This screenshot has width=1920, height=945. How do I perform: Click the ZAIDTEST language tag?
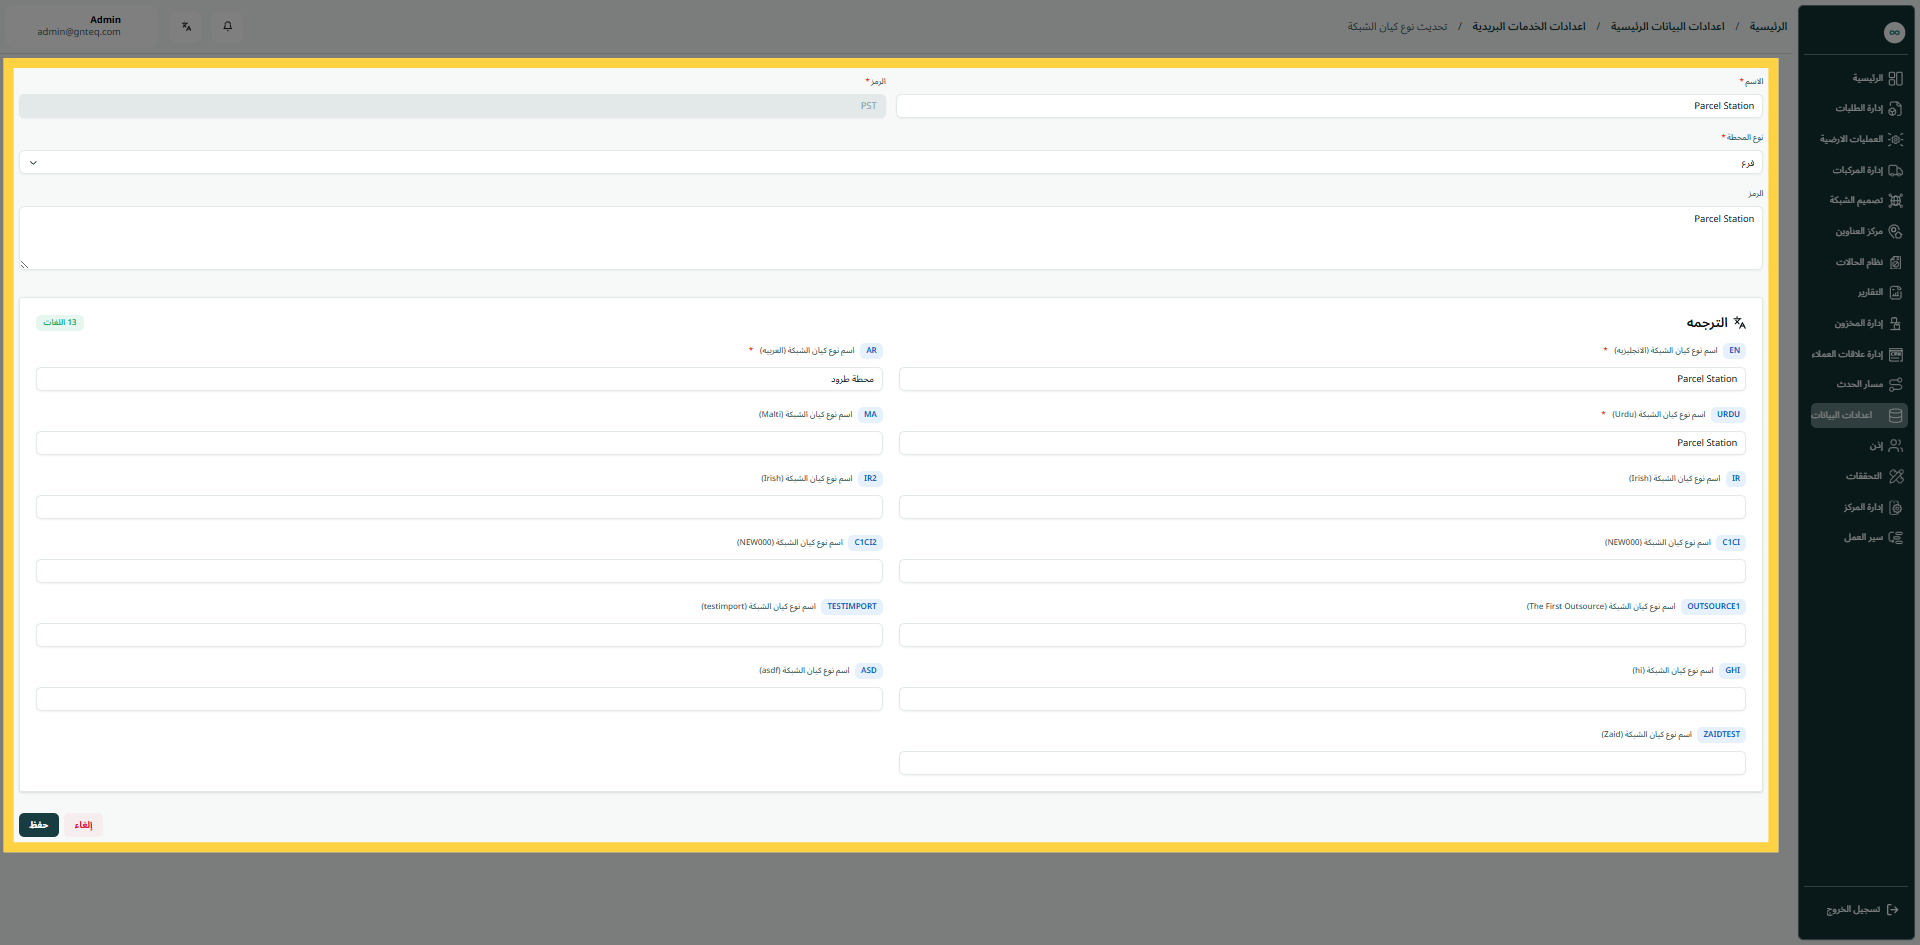coord(1721,735)
